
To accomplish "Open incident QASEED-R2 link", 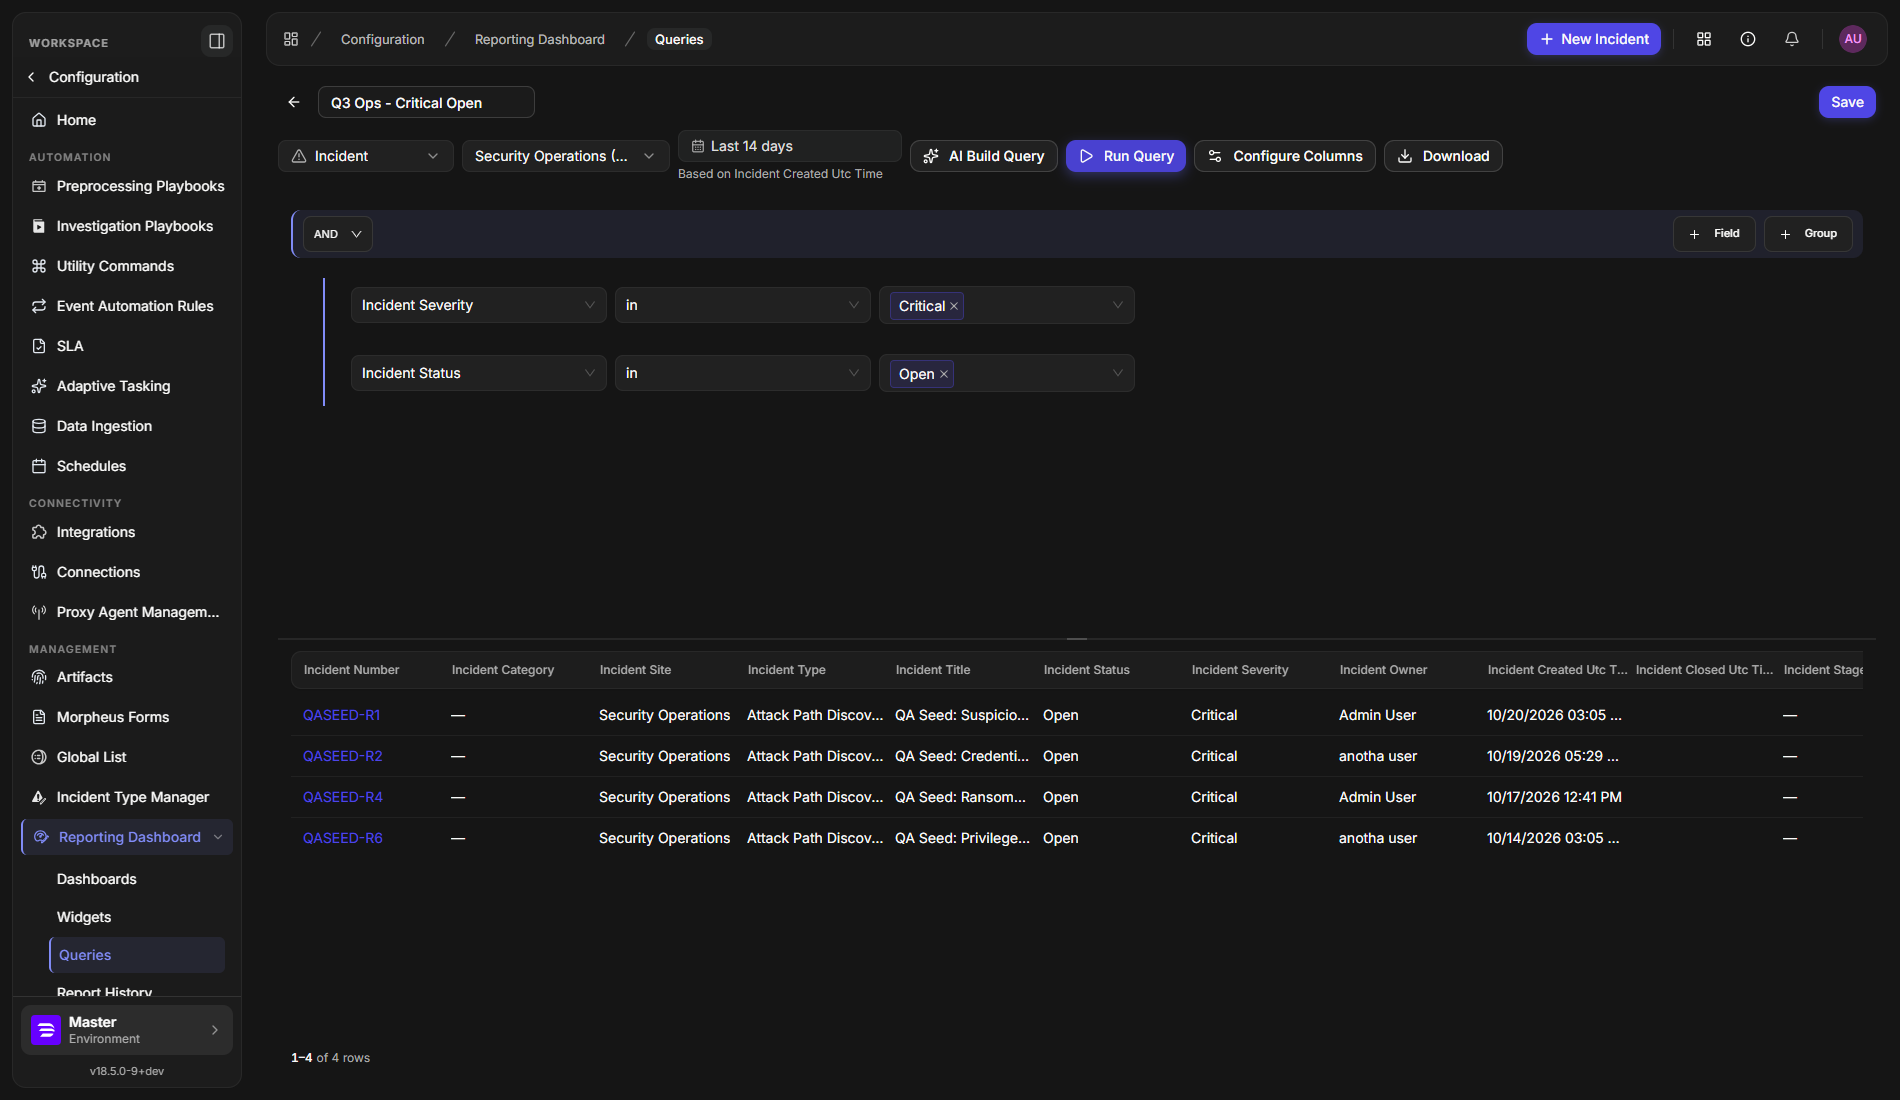I will pos(343,756).
